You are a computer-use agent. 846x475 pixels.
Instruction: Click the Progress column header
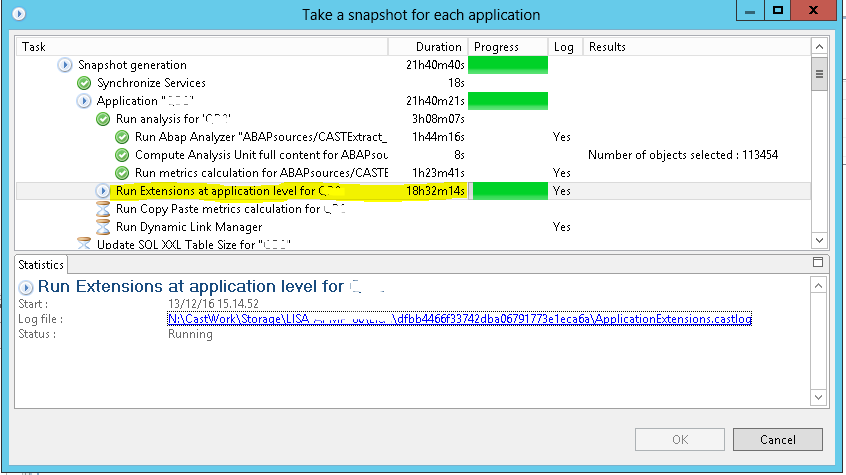pyautogui.click(x=508, y=47)
